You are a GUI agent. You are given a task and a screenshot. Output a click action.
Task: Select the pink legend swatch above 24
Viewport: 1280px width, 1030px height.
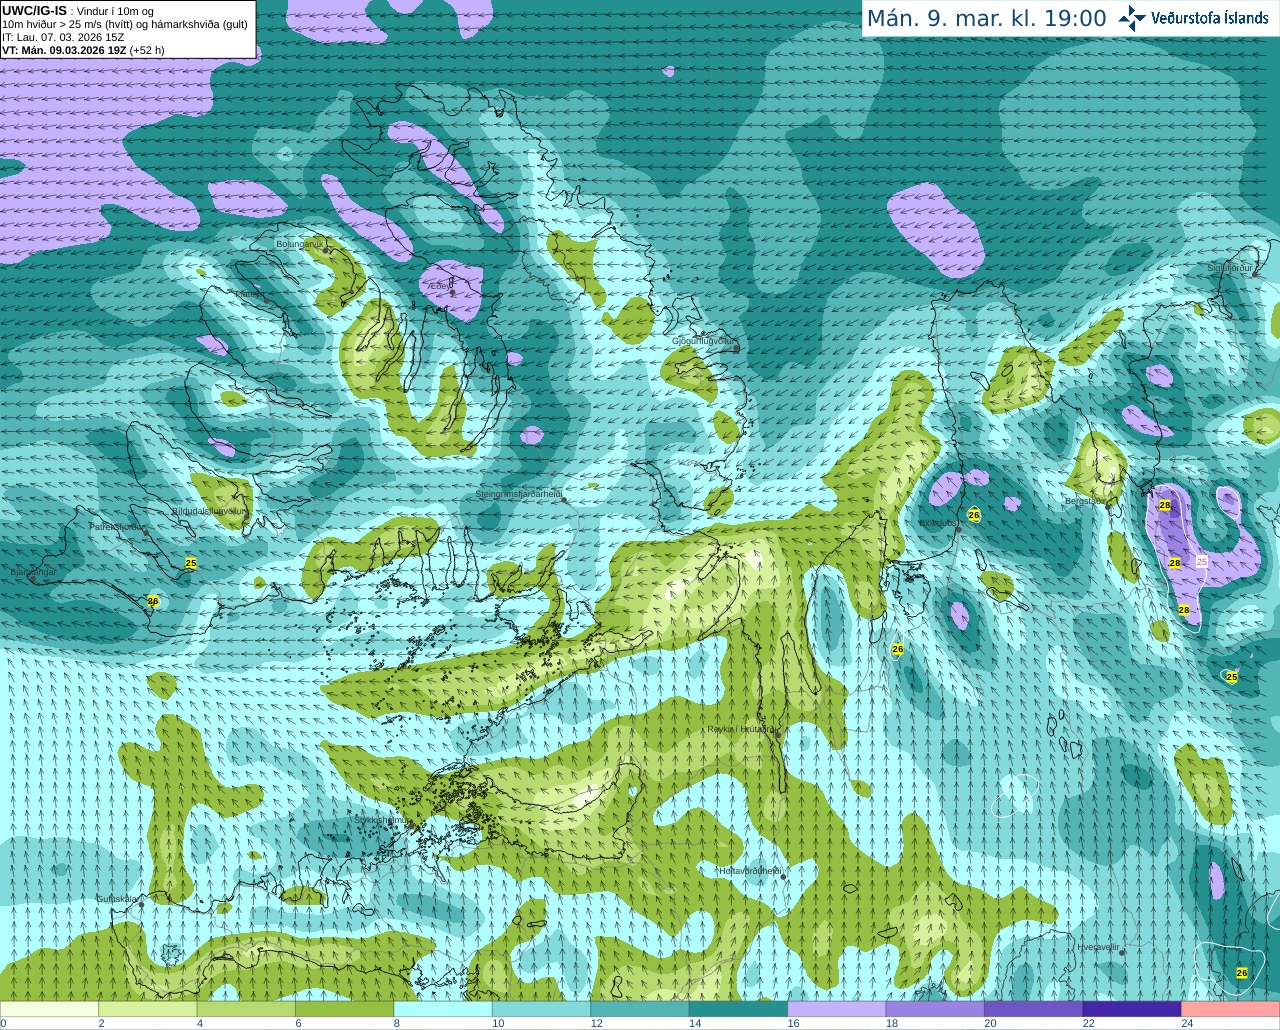(x=1231, y=1009)
